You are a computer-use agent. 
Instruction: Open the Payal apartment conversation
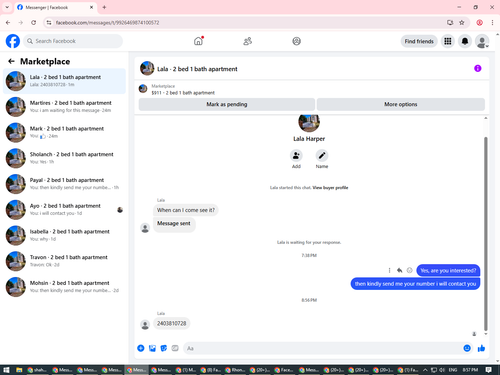[x=64, y=184]
